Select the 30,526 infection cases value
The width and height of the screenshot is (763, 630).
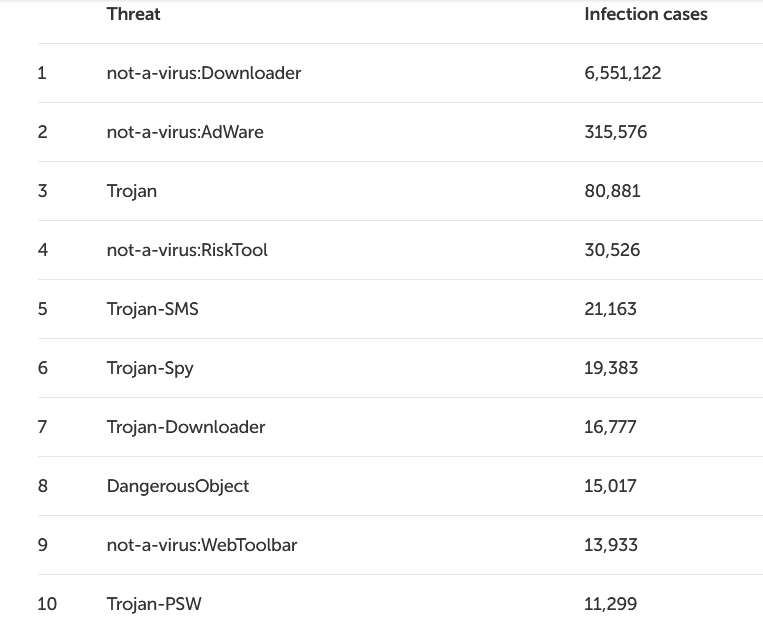click(612, 250)
